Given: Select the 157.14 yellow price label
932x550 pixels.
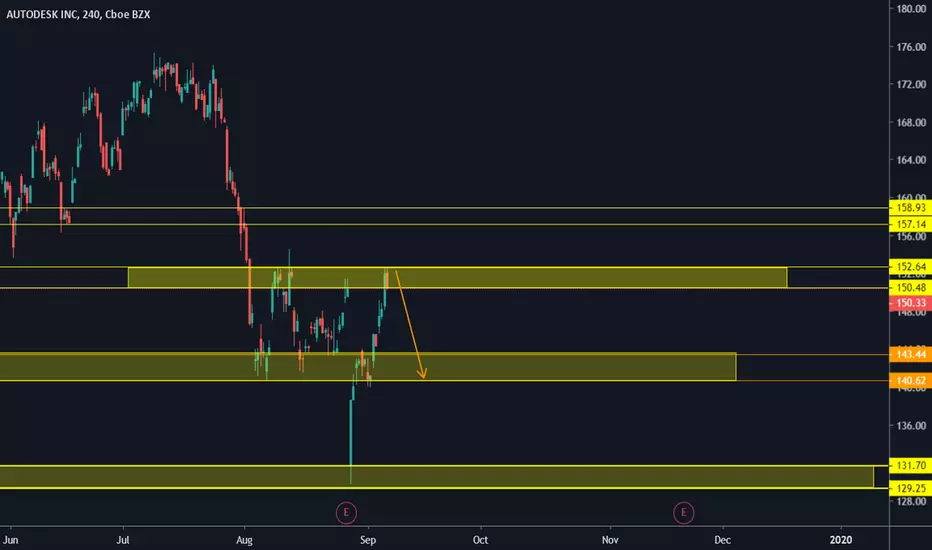Looking at the screenshot, I should pyautogui.click(x=911, y=224).
